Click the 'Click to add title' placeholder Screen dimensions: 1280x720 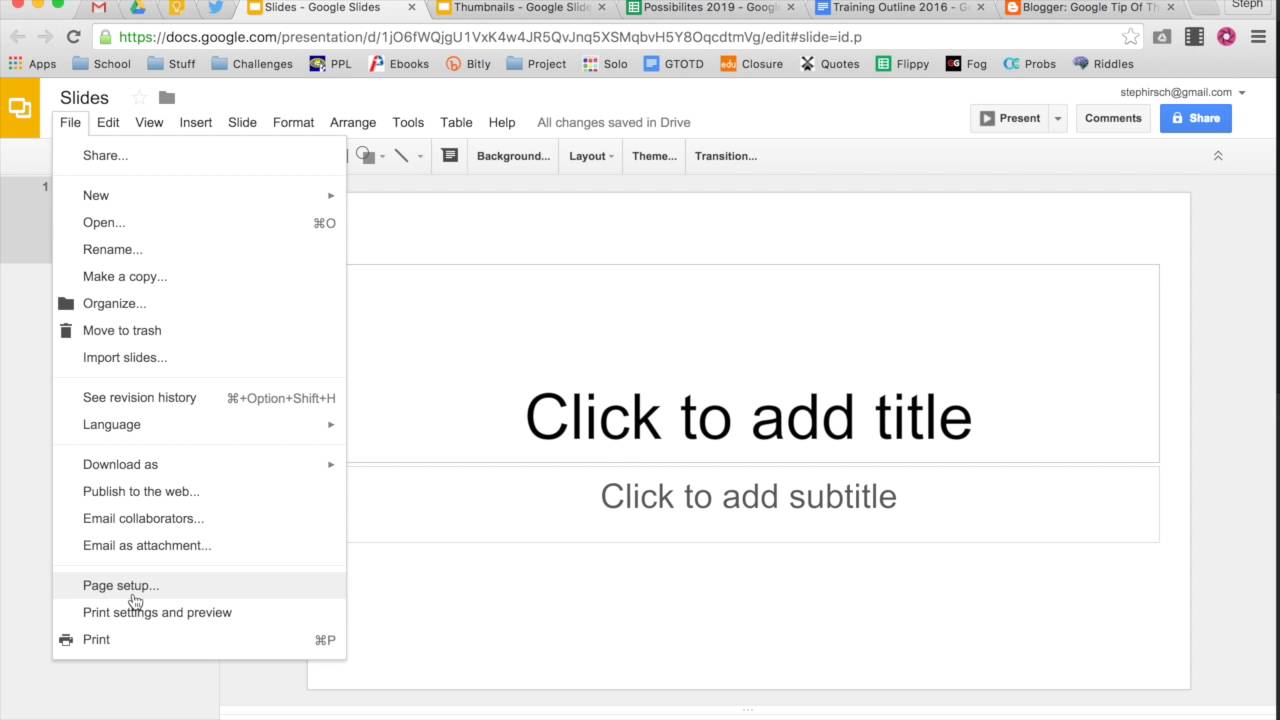click(x=748, y=416)
